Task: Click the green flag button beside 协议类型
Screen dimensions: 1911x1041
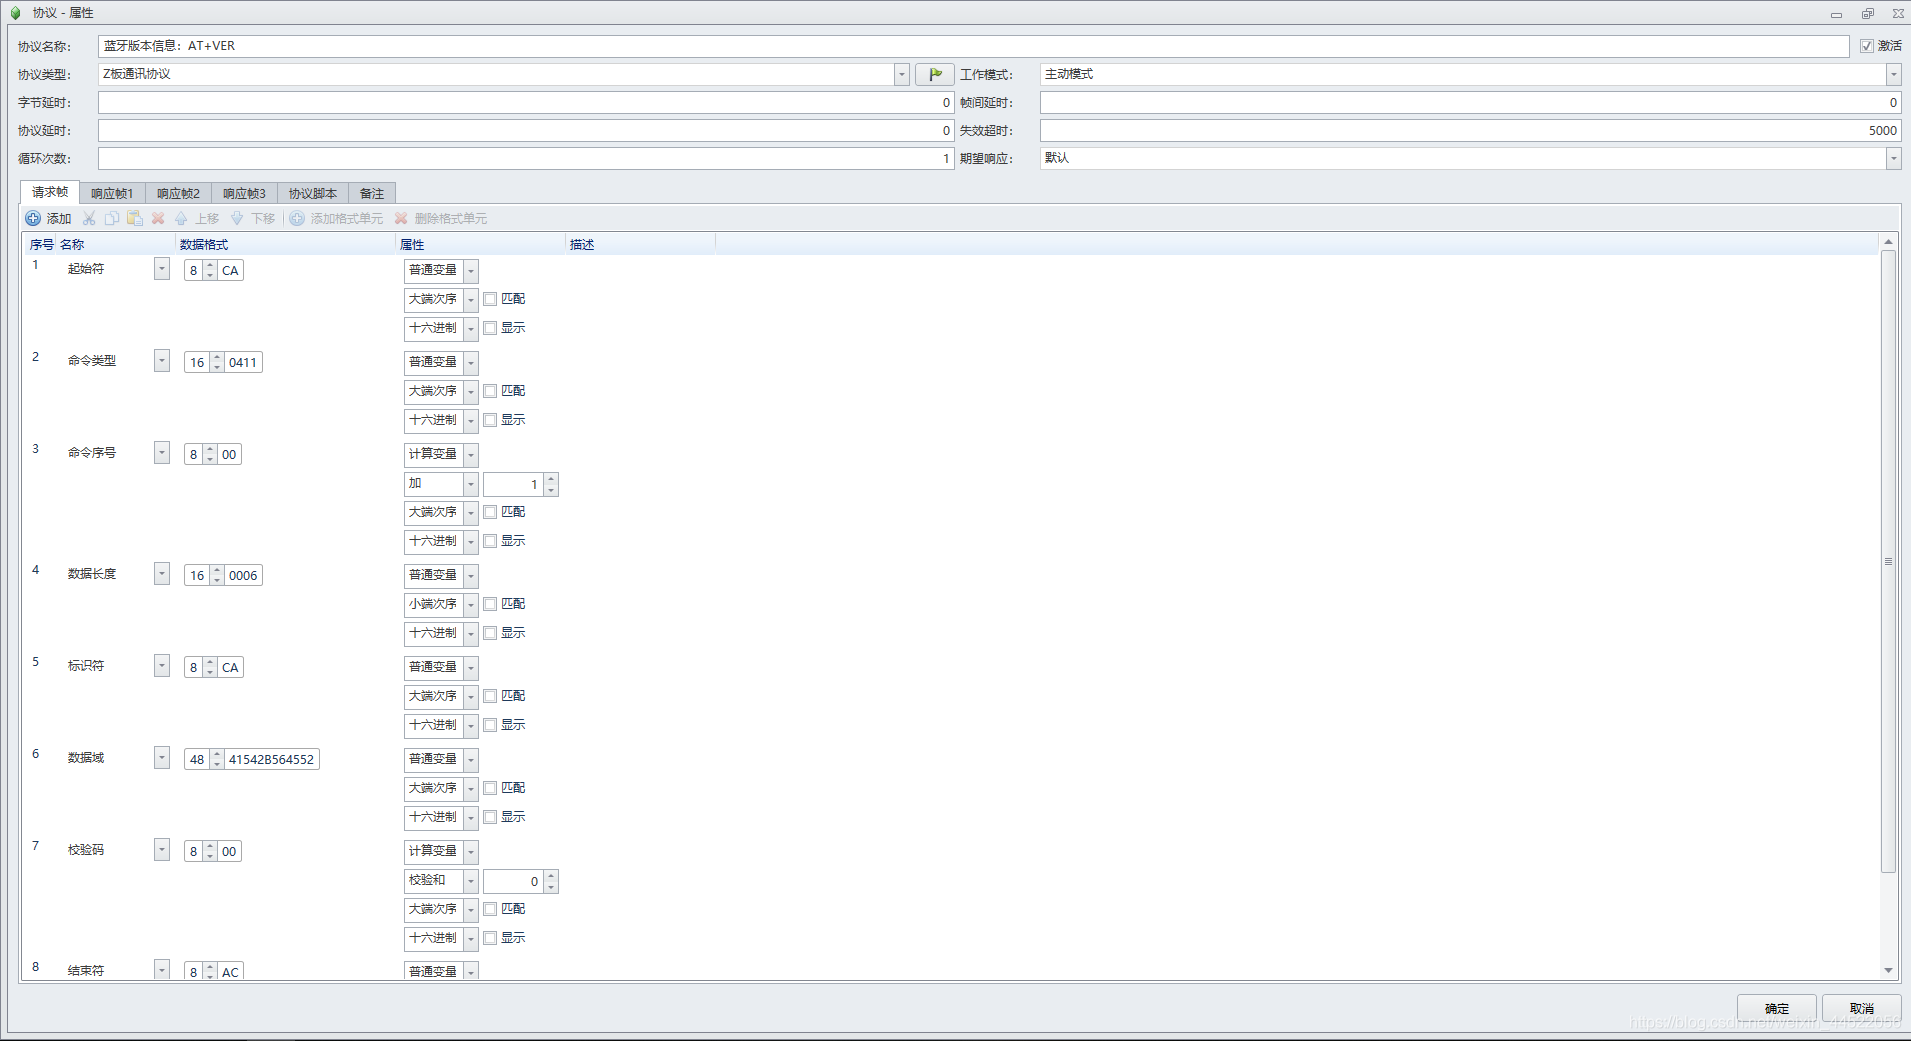Action: [935, 74]
